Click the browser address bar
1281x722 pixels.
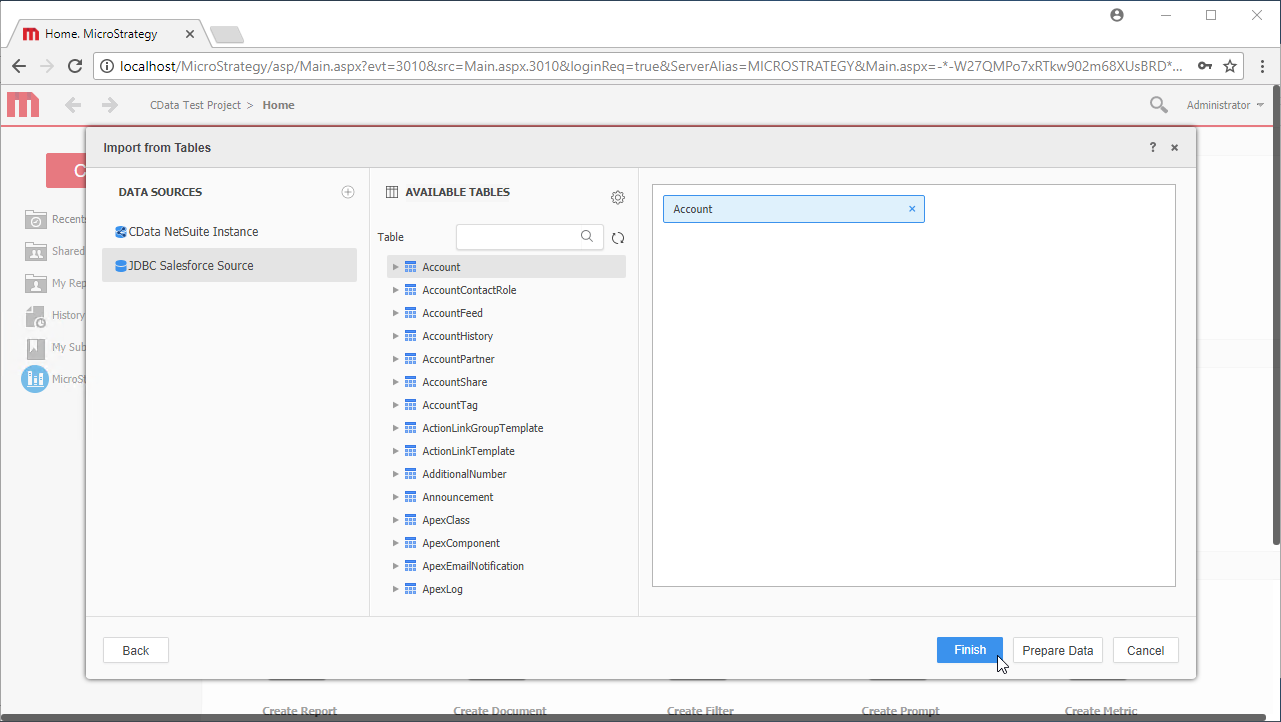tap(650, 66)
